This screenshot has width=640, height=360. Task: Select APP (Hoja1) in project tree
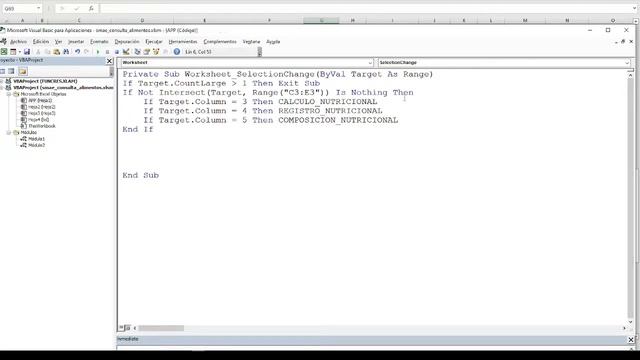click(40, 100)
